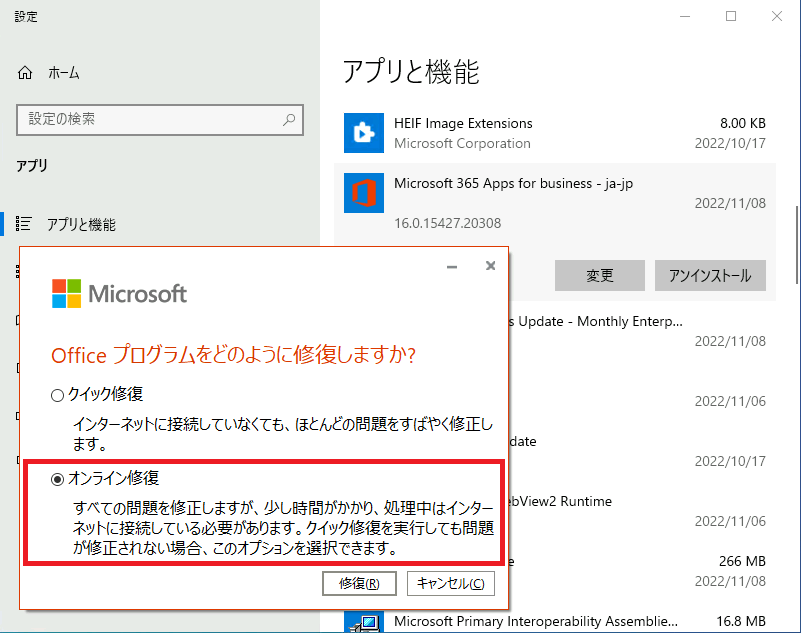Select アプリと機能 in the sidebar
Viewport: 801px width, 633px height.
pos(81,224)
